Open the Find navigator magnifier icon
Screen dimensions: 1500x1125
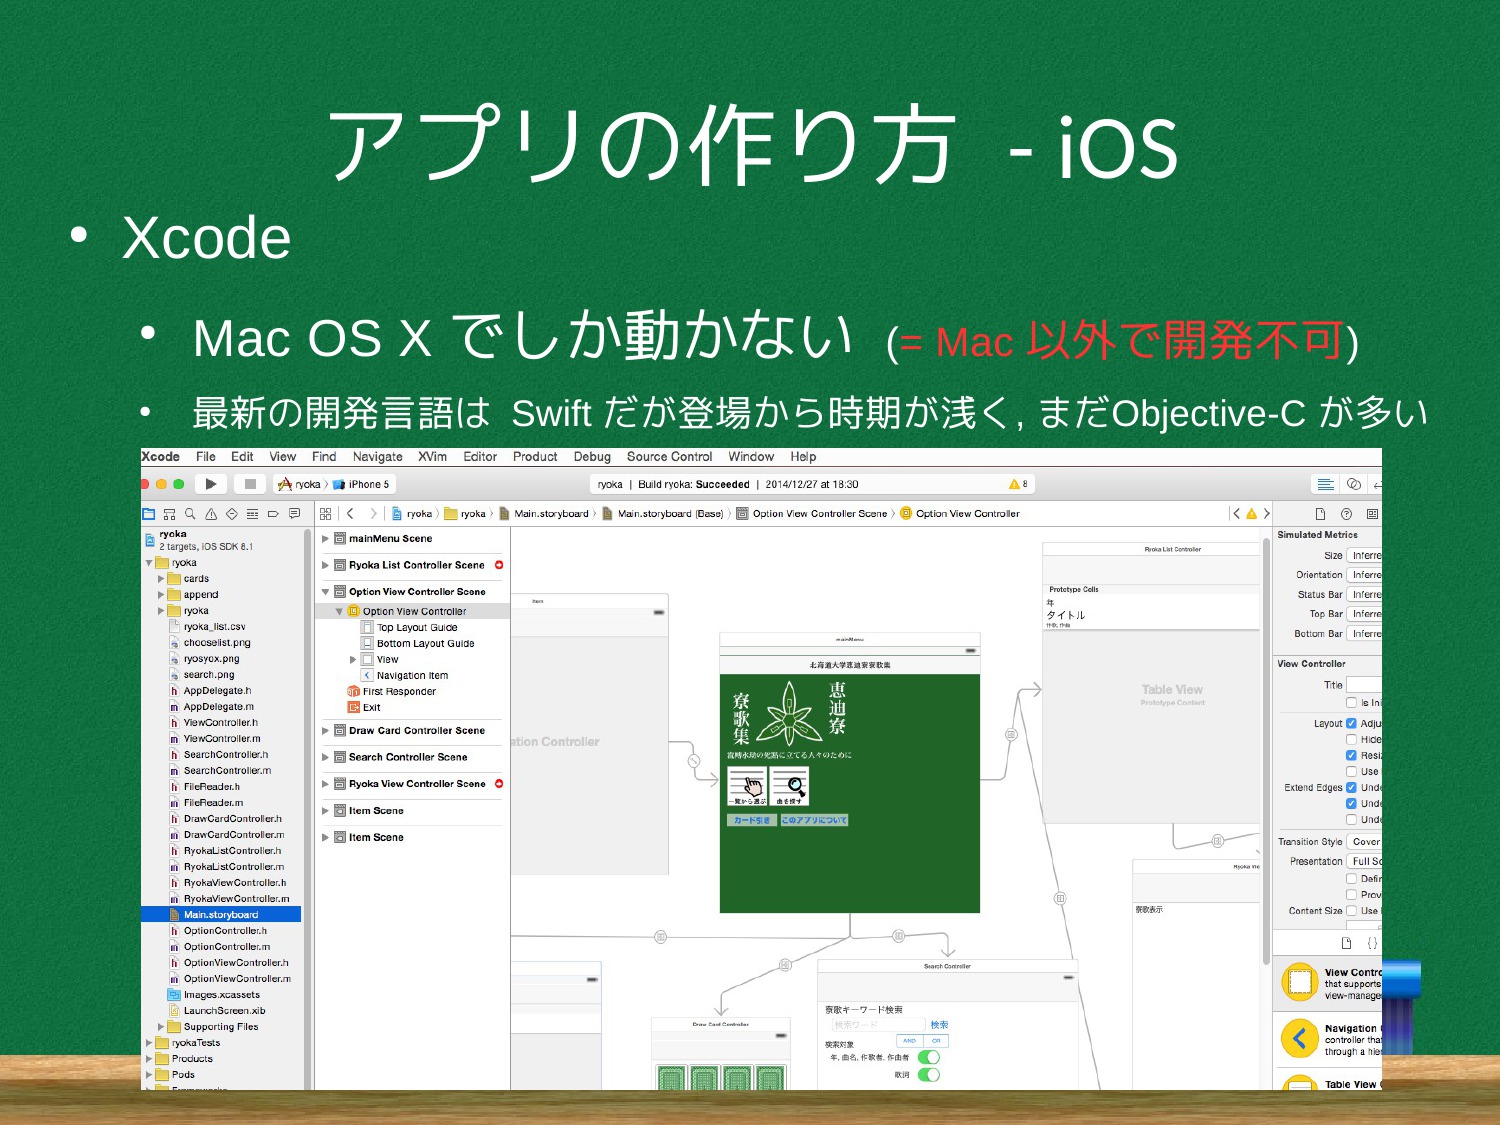click(x=190, y=514)
